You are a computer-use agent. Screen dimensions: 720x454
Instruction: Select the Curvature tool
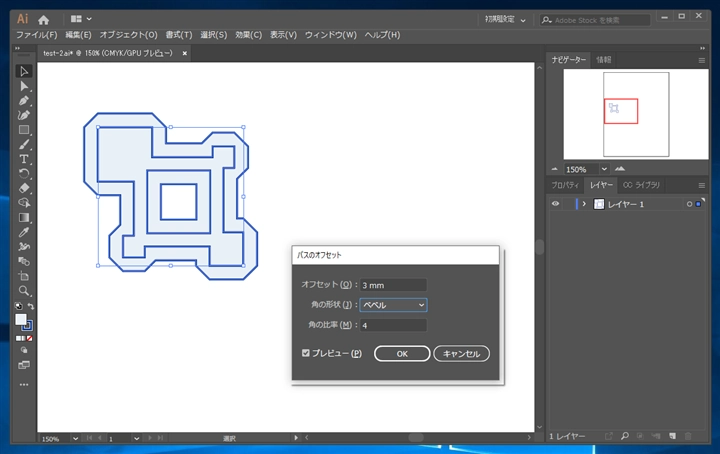point(24,115)
